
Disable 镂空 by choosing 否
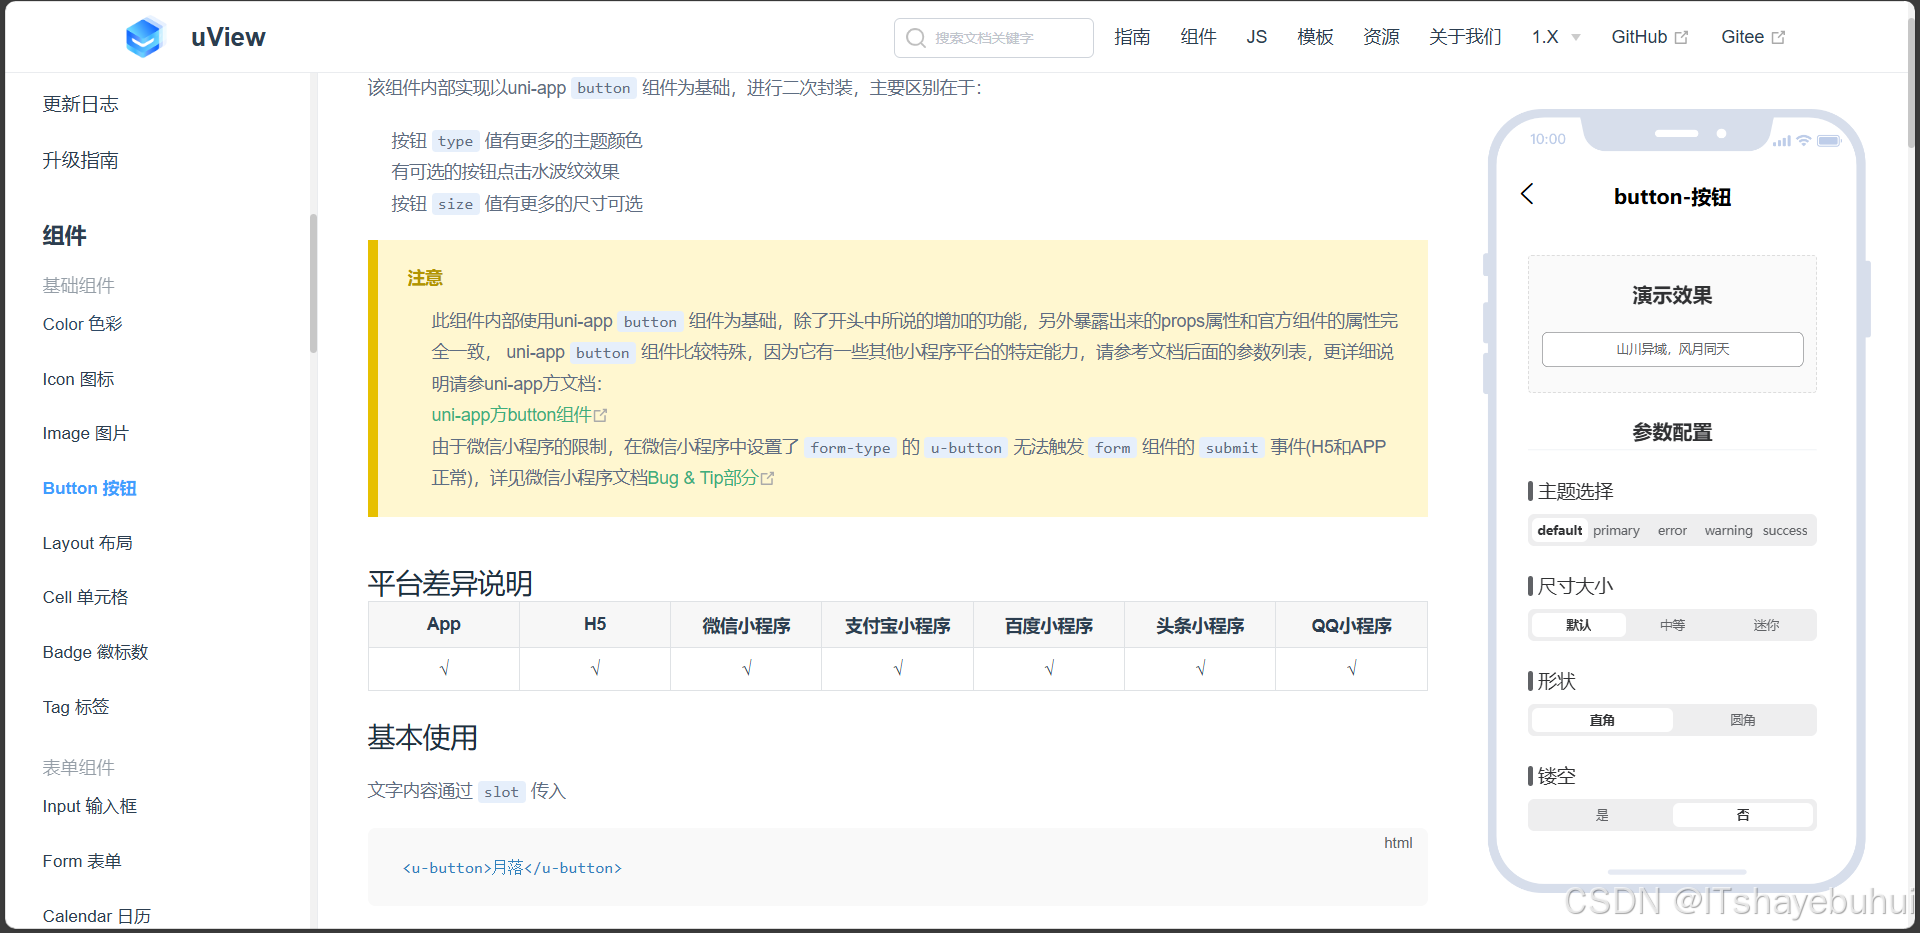(1743, 815)
